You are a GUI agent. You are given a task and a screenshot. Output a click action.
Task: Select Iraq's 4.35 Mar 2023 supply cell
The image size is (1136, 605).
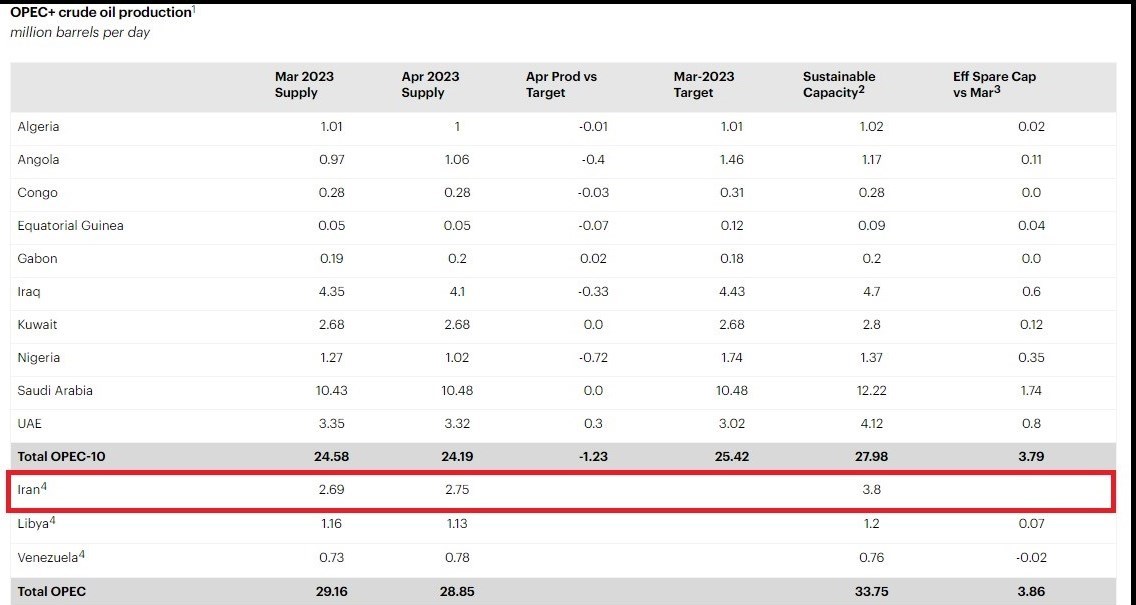[332, 292]
